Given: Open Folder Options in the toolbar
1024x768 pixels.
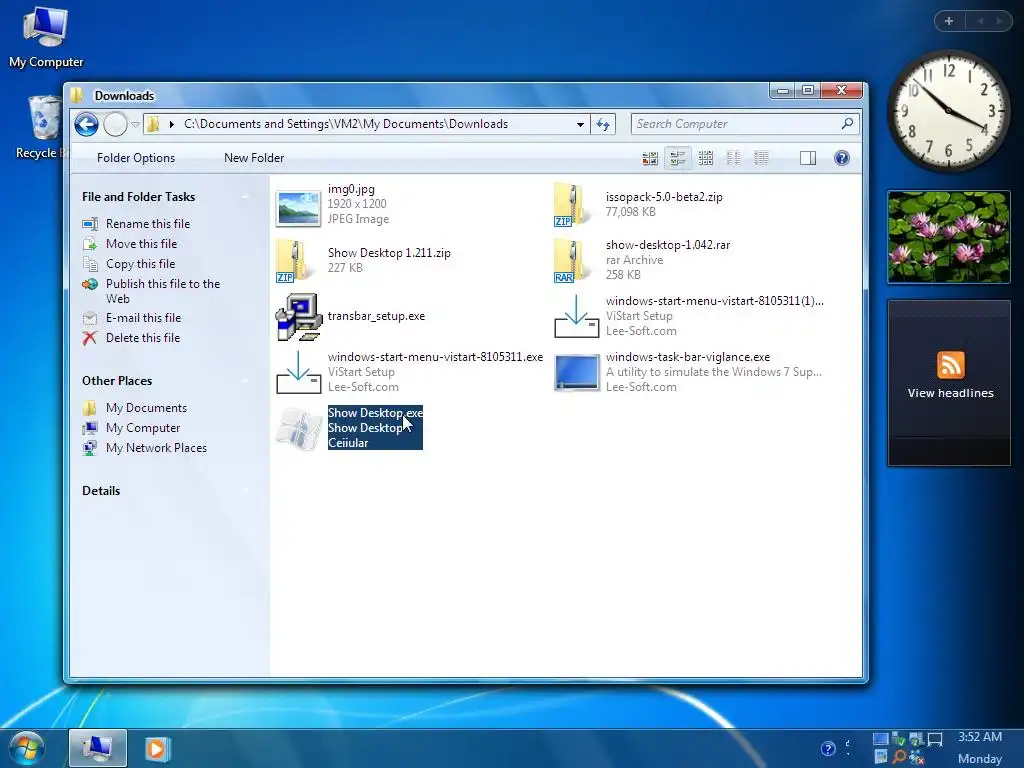Looking at the screenshot, I should point(136,158).
